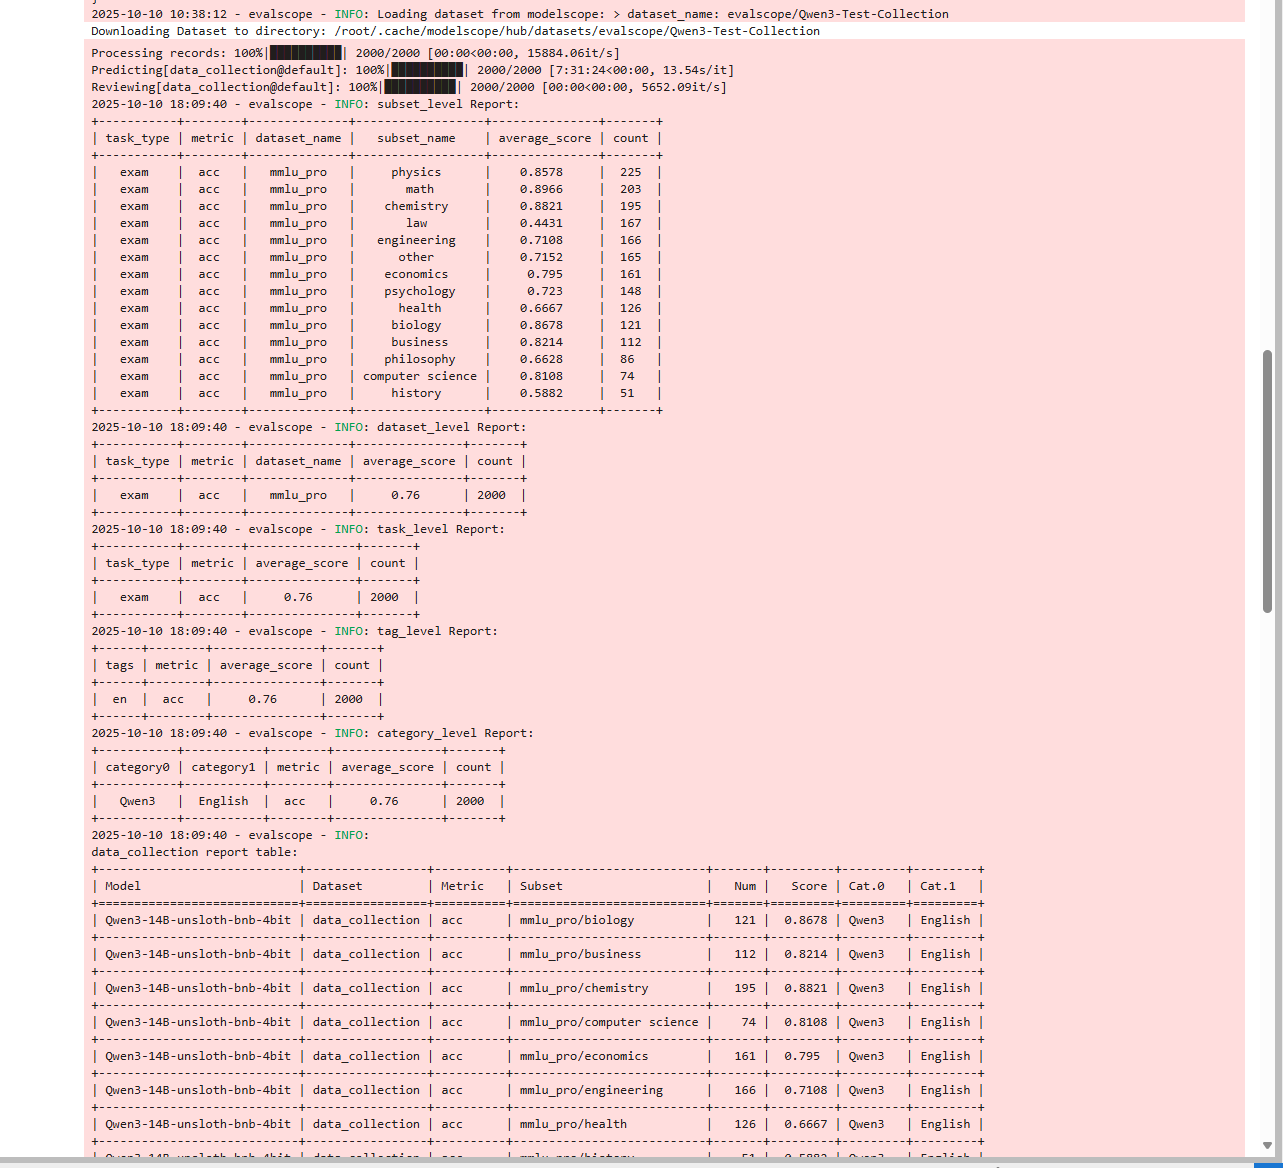This screenshot has width=1283, height=1168.
Task: Click the count value 225
Action: click(x=630, y=172)
